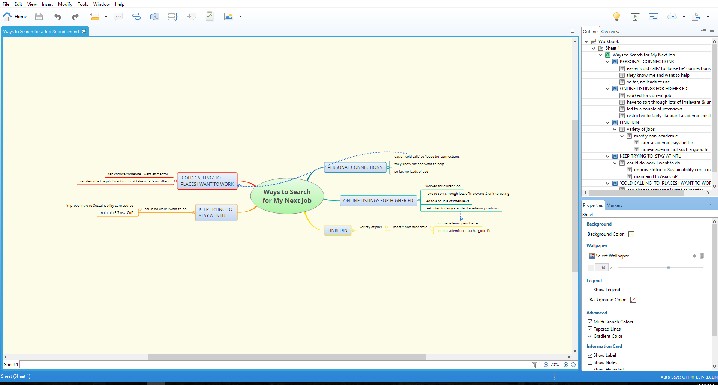The height and width of the screenshot is (385, 718).
Task: Toggle the Show Label checkbox
Action: pyautogui.click(x=590, y=355)
